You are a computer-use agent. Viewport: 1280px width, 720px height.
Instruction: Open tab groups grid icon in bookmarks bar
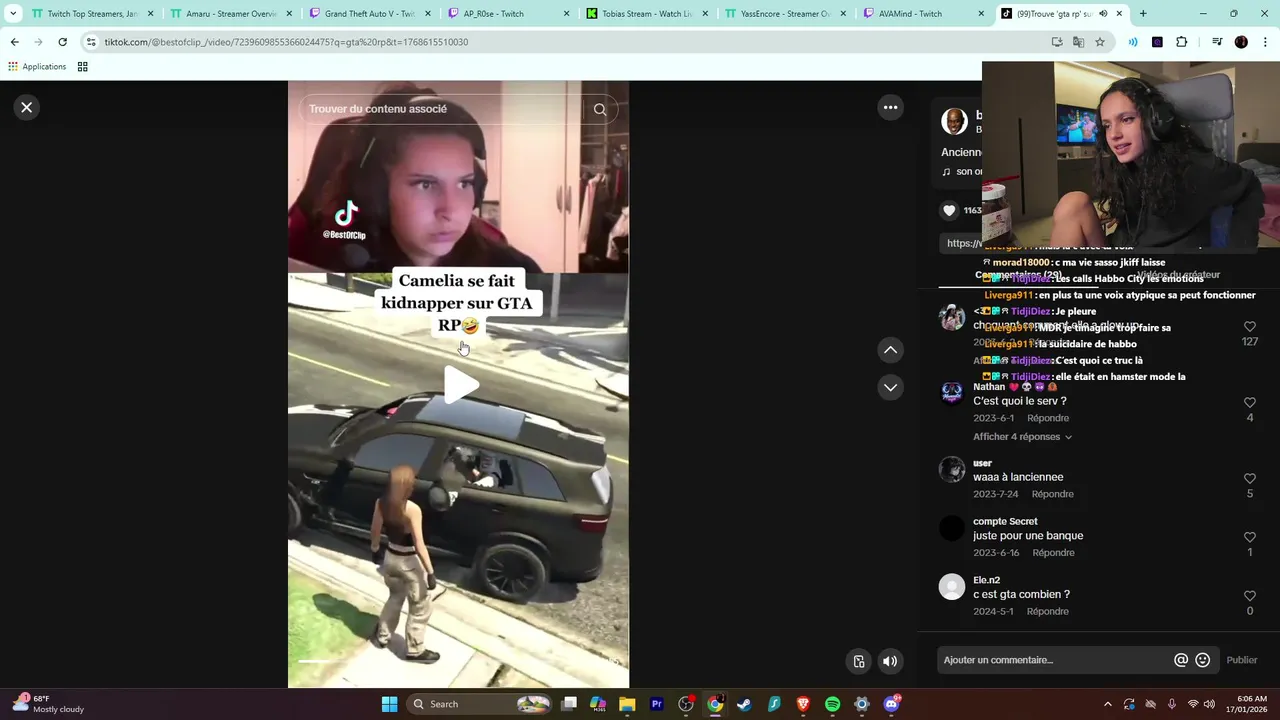(83, 67)
